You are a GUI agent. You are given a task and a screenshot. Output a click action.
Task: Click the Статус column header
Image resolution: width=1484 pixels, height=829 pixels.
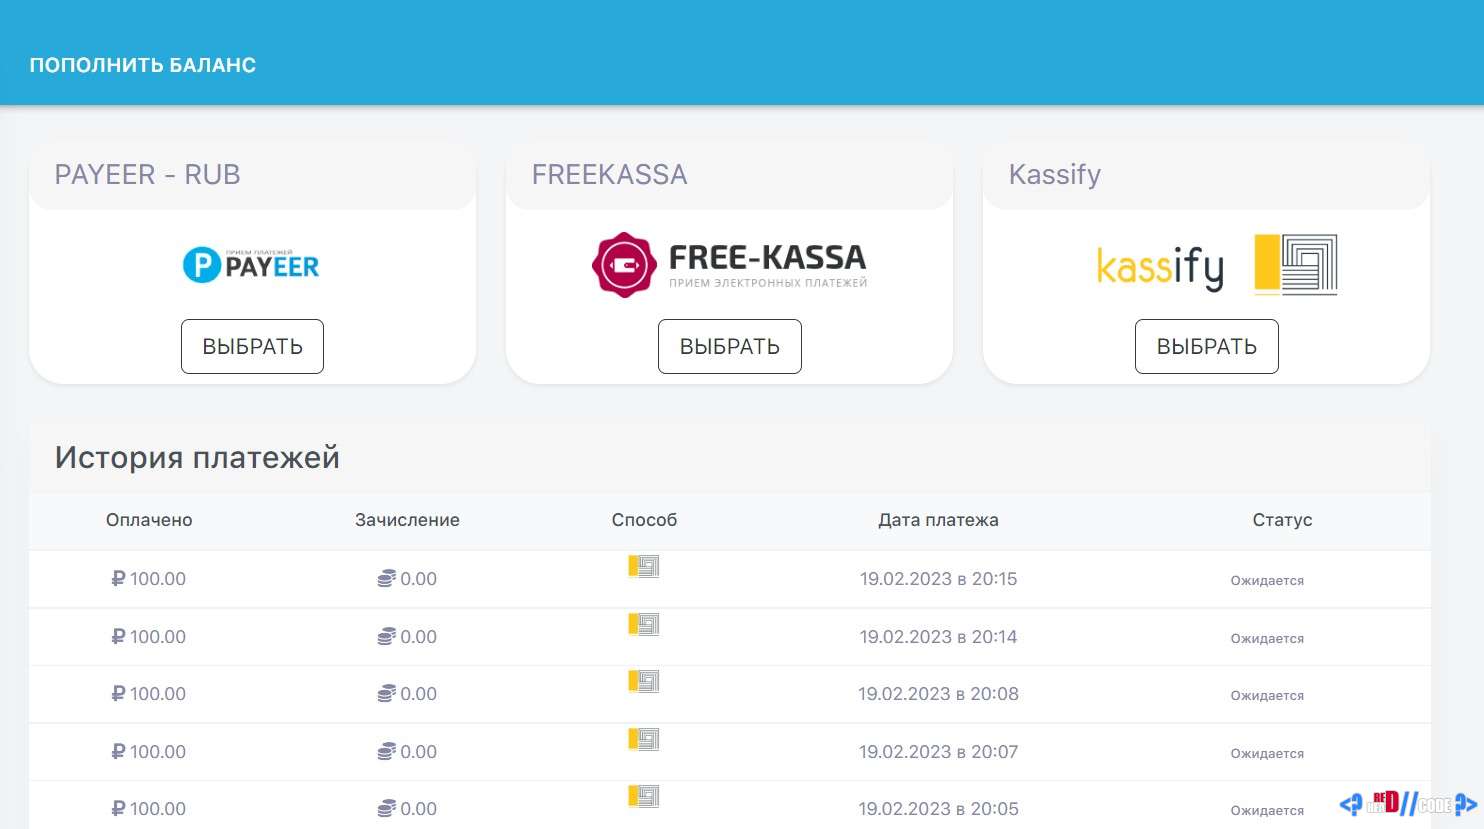point(1282,520)
